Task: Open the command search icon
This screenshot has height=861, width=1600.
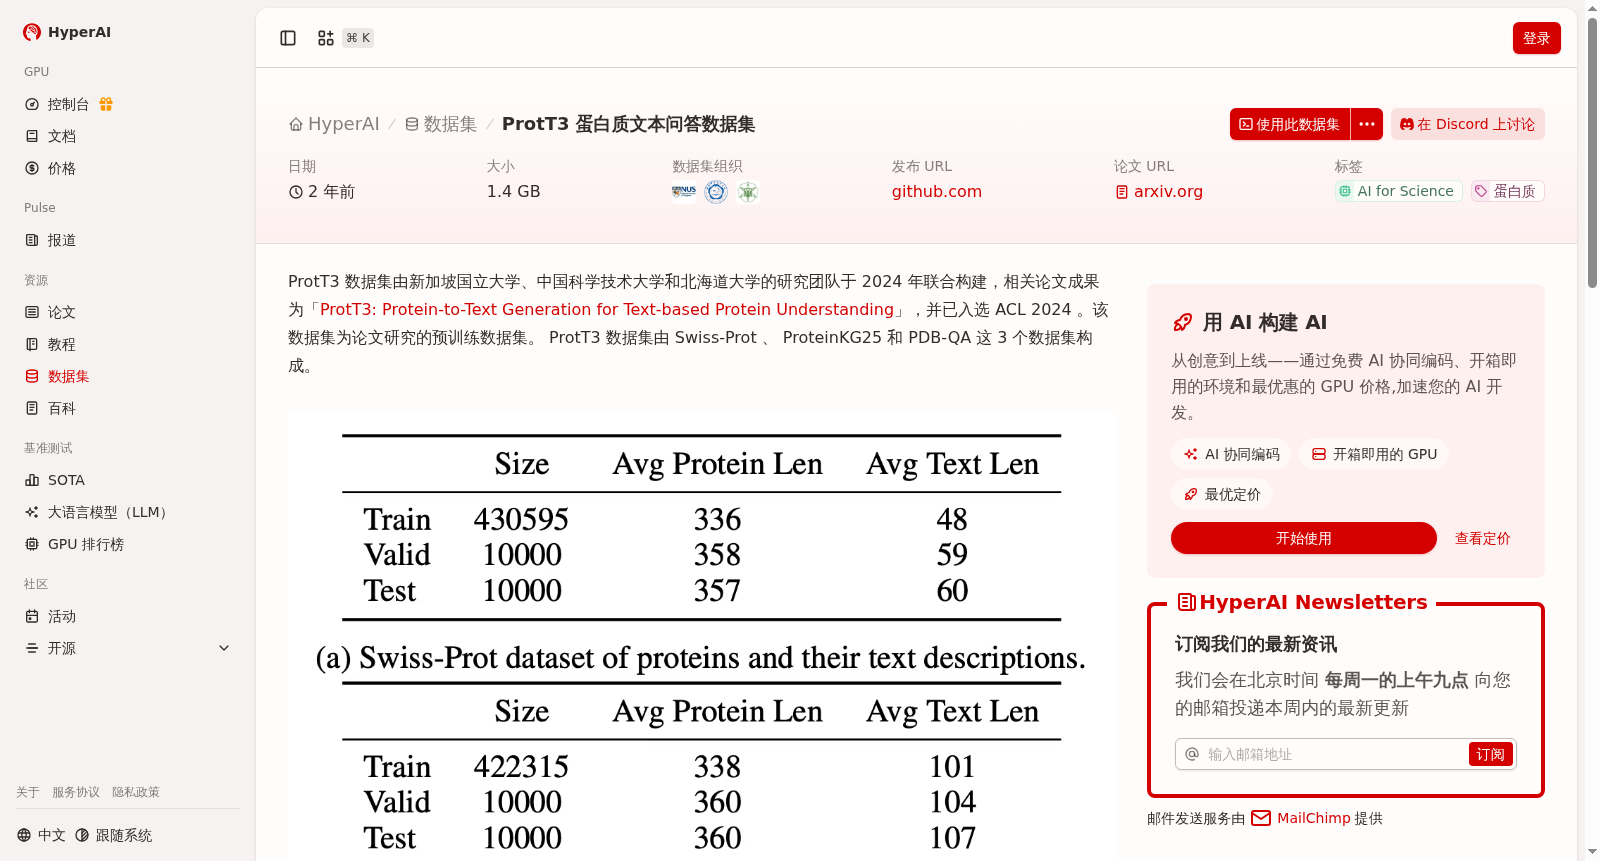Action: pos(326,38)
